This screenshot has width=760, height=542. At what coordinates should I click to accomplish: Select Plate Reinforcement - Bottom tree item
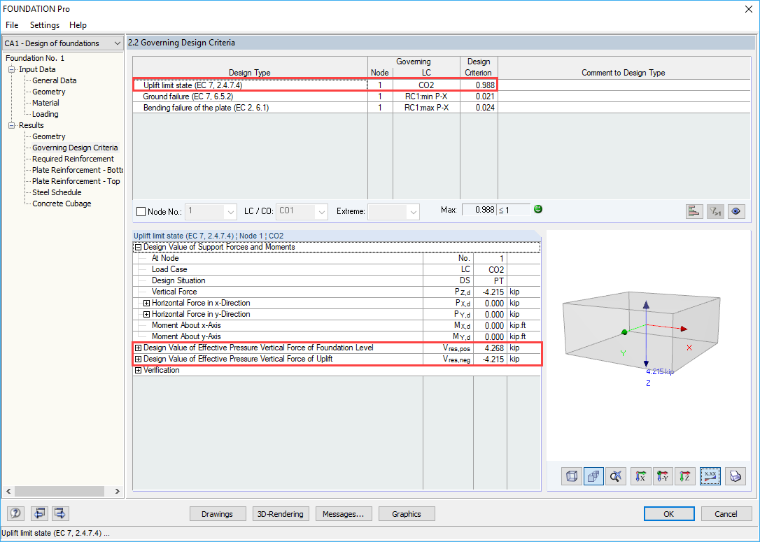(x=77, y=170)
